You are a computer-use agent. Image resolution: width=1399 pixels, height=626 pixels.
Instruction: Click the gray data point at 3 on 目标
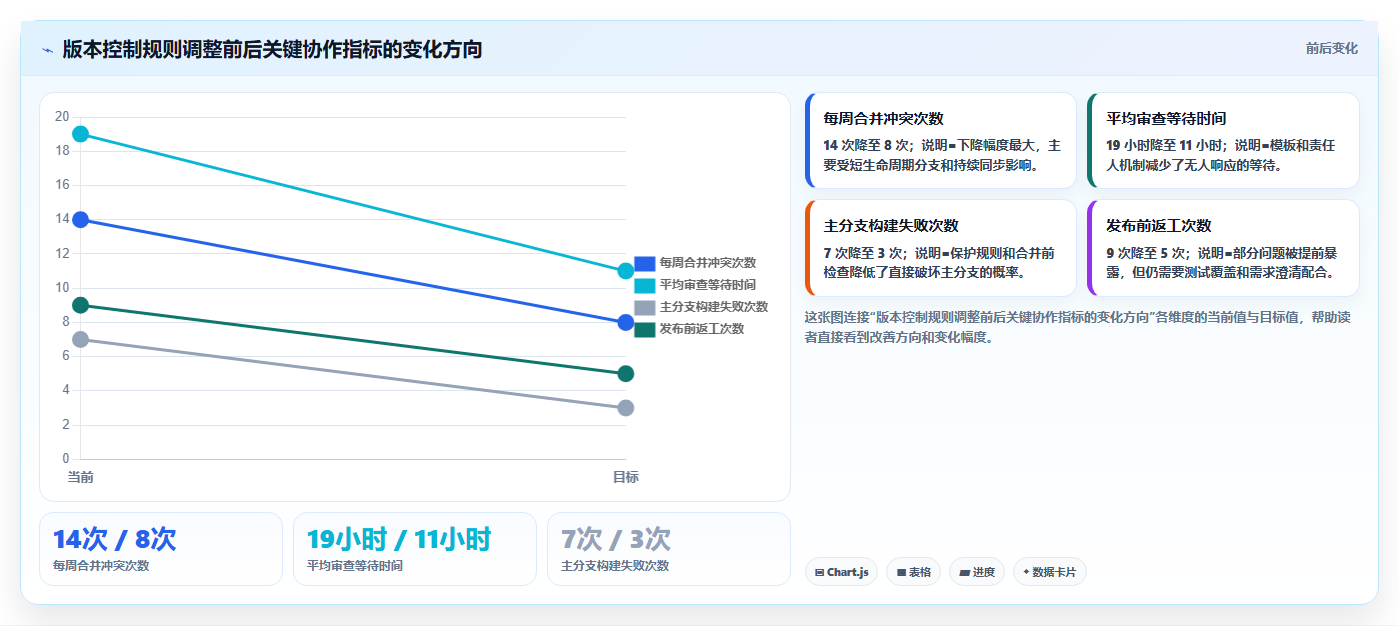pyautogui.click(x=626, y=408)
